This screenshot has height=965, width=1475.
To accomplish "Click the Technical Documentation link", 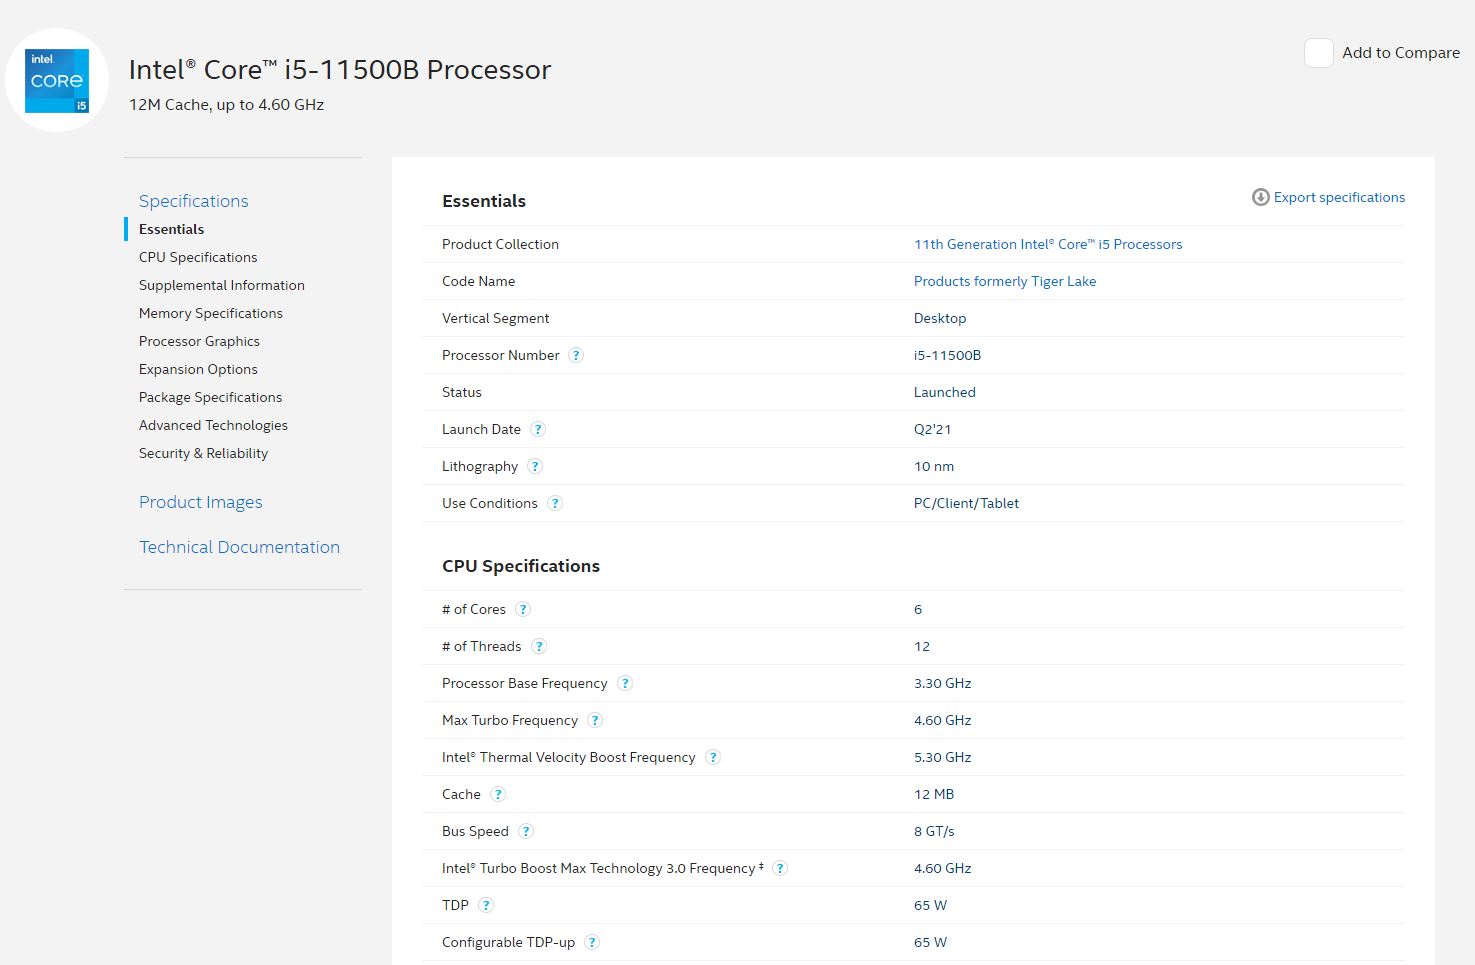I will [x=239, y=547].
